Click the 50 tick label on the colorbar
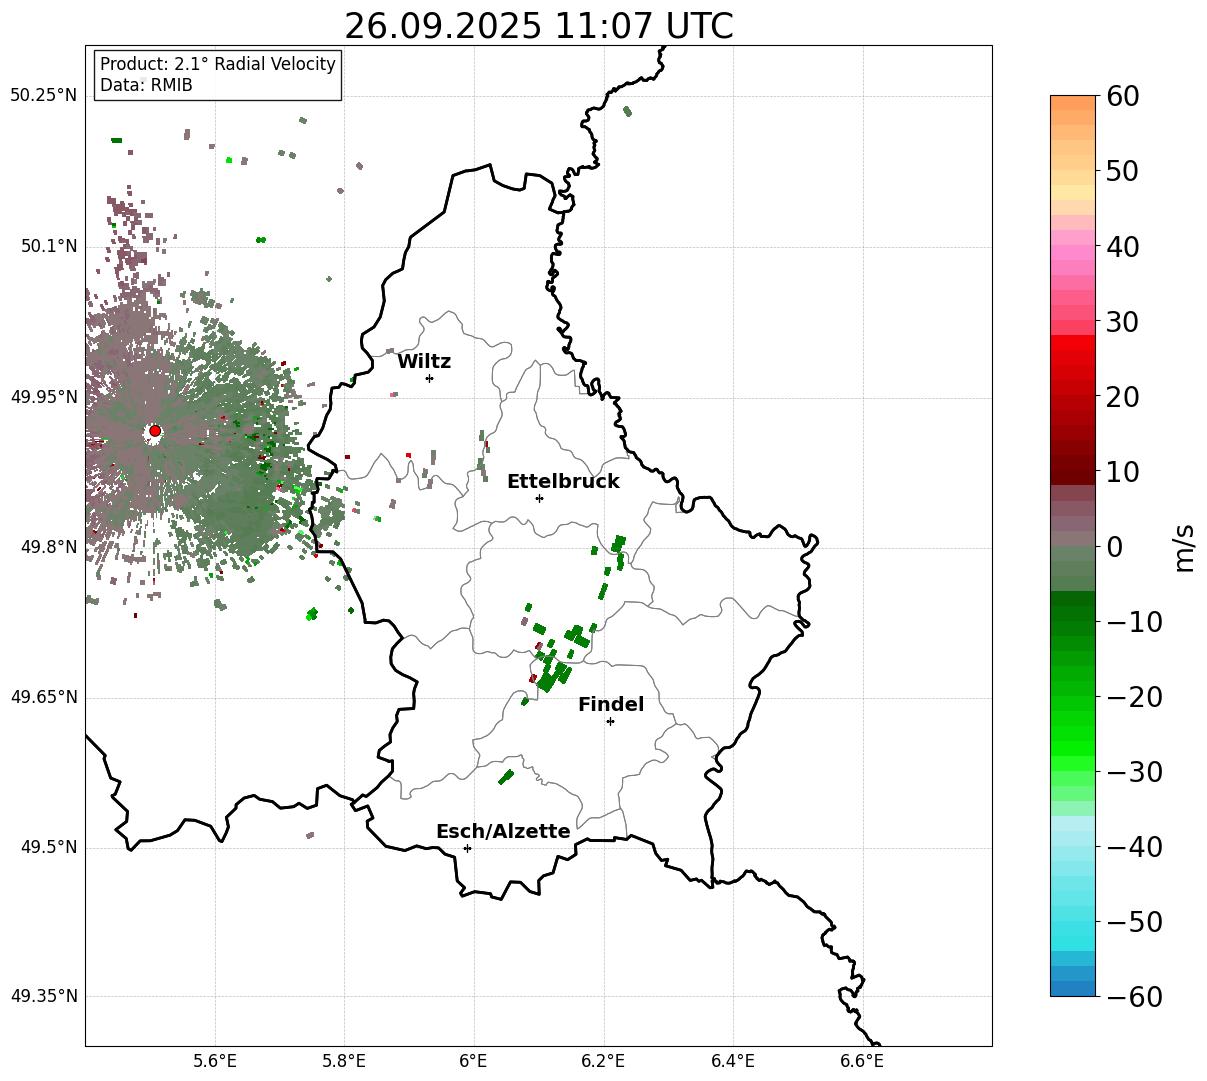 pyautogui.click(x=1122, y=171)
